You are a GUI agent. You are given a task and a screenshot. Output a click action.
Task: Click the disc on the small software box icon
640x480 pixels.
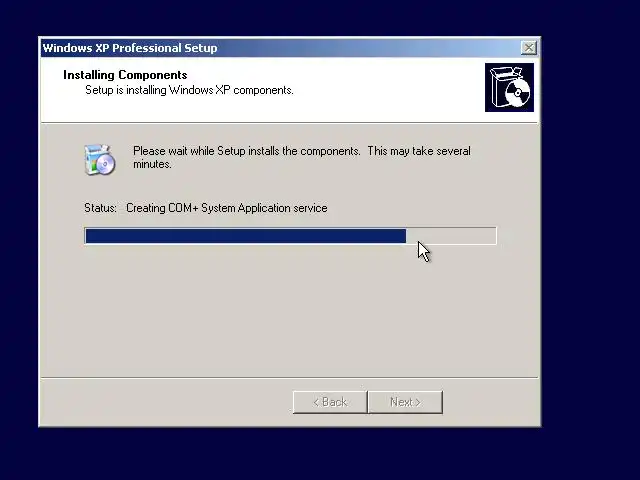107,164
